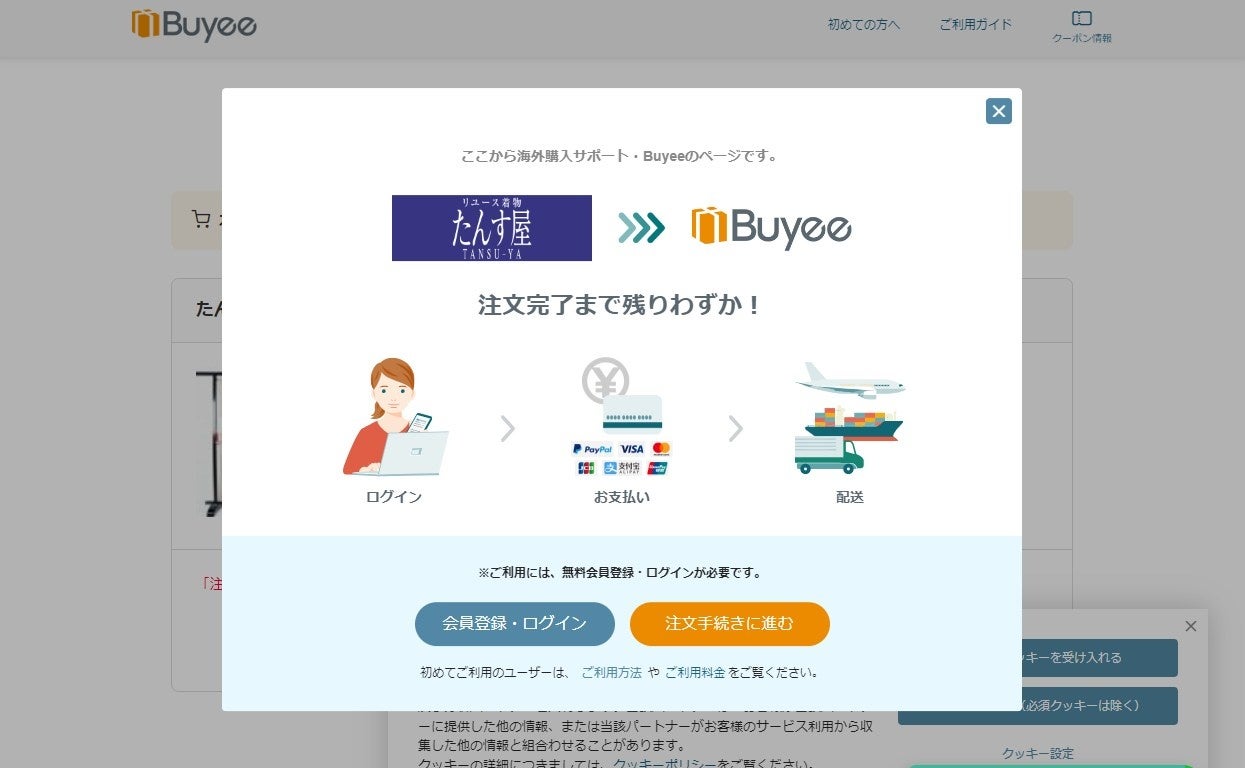Click the 無料会員登録・ログインが必要です notice
Viewport: 1245px width, 768px height.
pos(622,573)
